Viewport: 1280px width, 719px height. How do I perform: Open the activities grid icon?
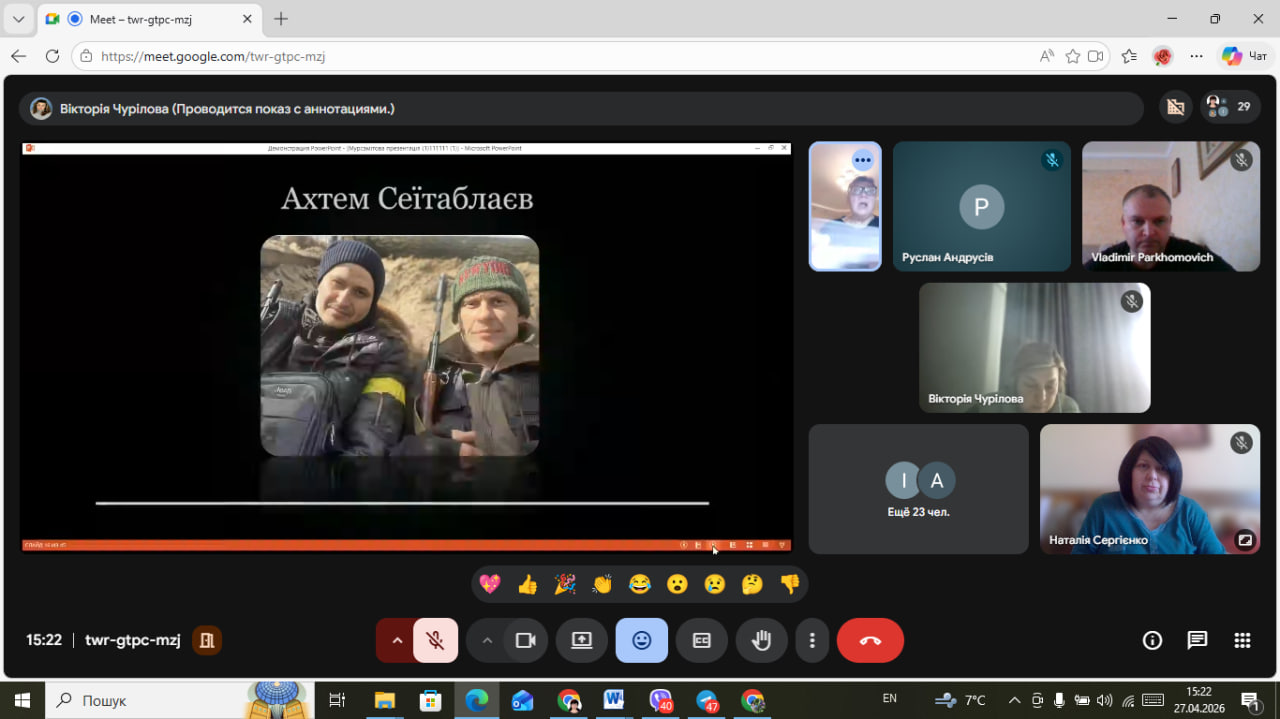tap(1242, 641)
